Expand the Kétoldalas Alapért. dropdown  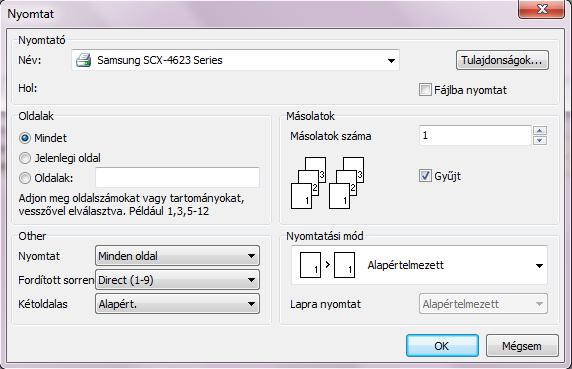177,304
